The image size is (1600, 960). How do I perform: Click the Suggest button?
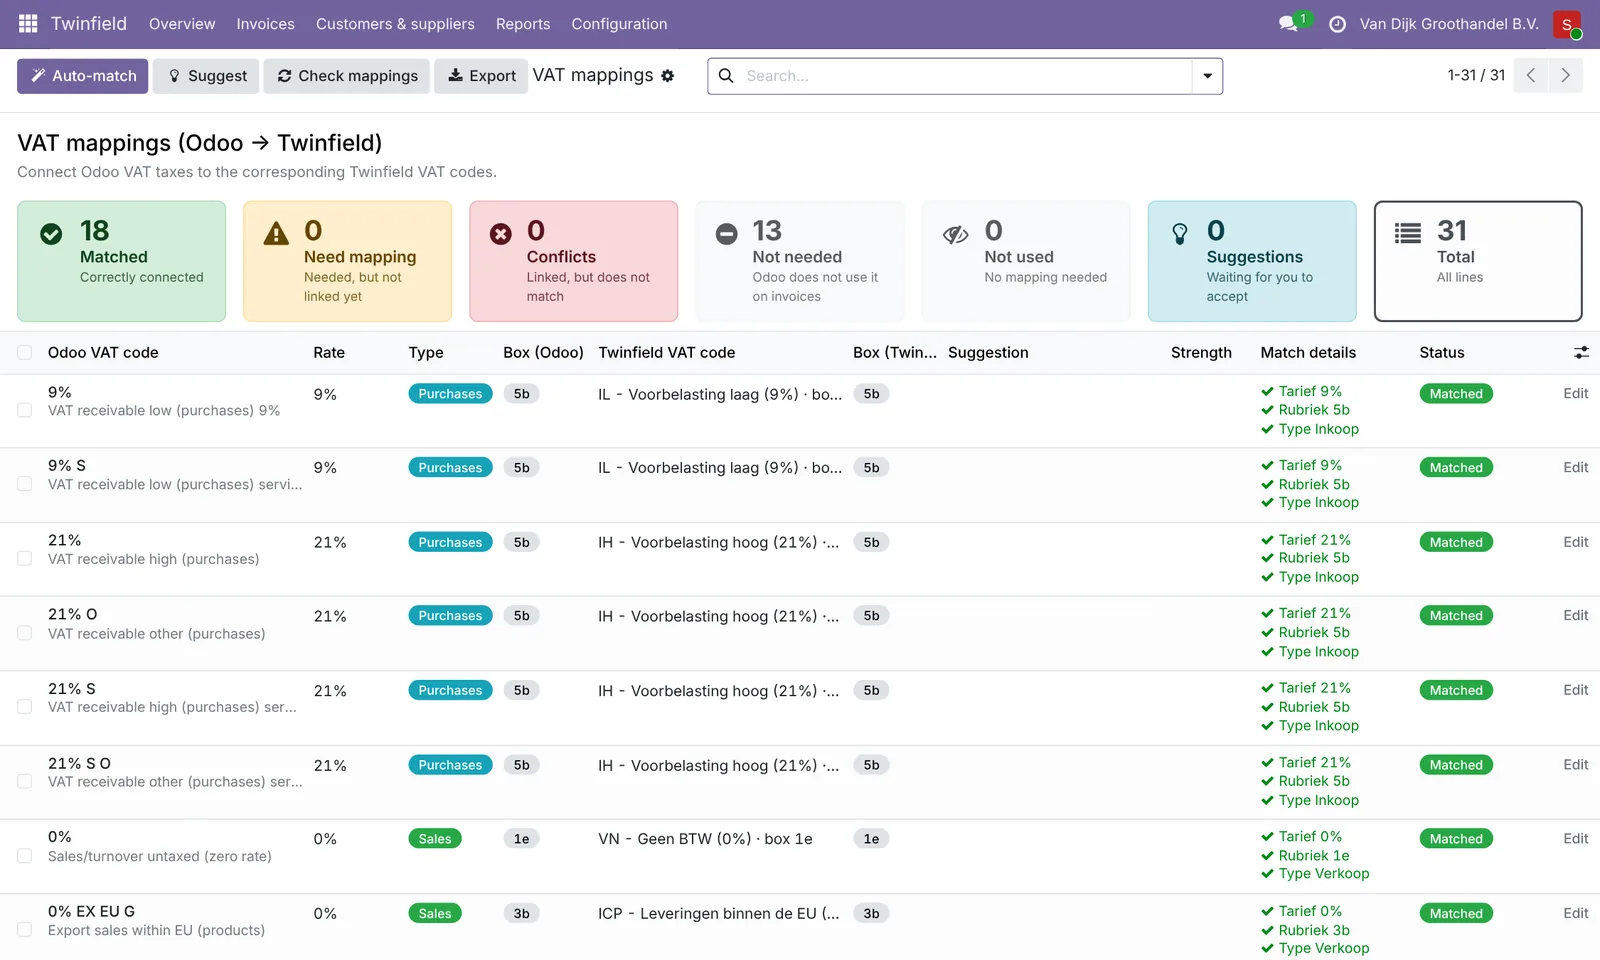[207, 76]
